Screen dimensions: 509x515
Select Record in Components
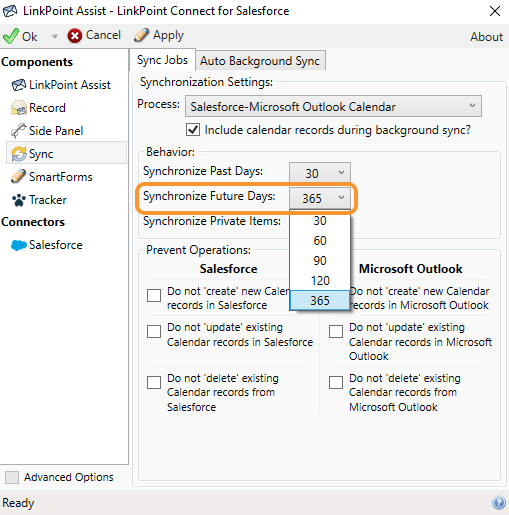pyautogui.click(x=47, y=108)
